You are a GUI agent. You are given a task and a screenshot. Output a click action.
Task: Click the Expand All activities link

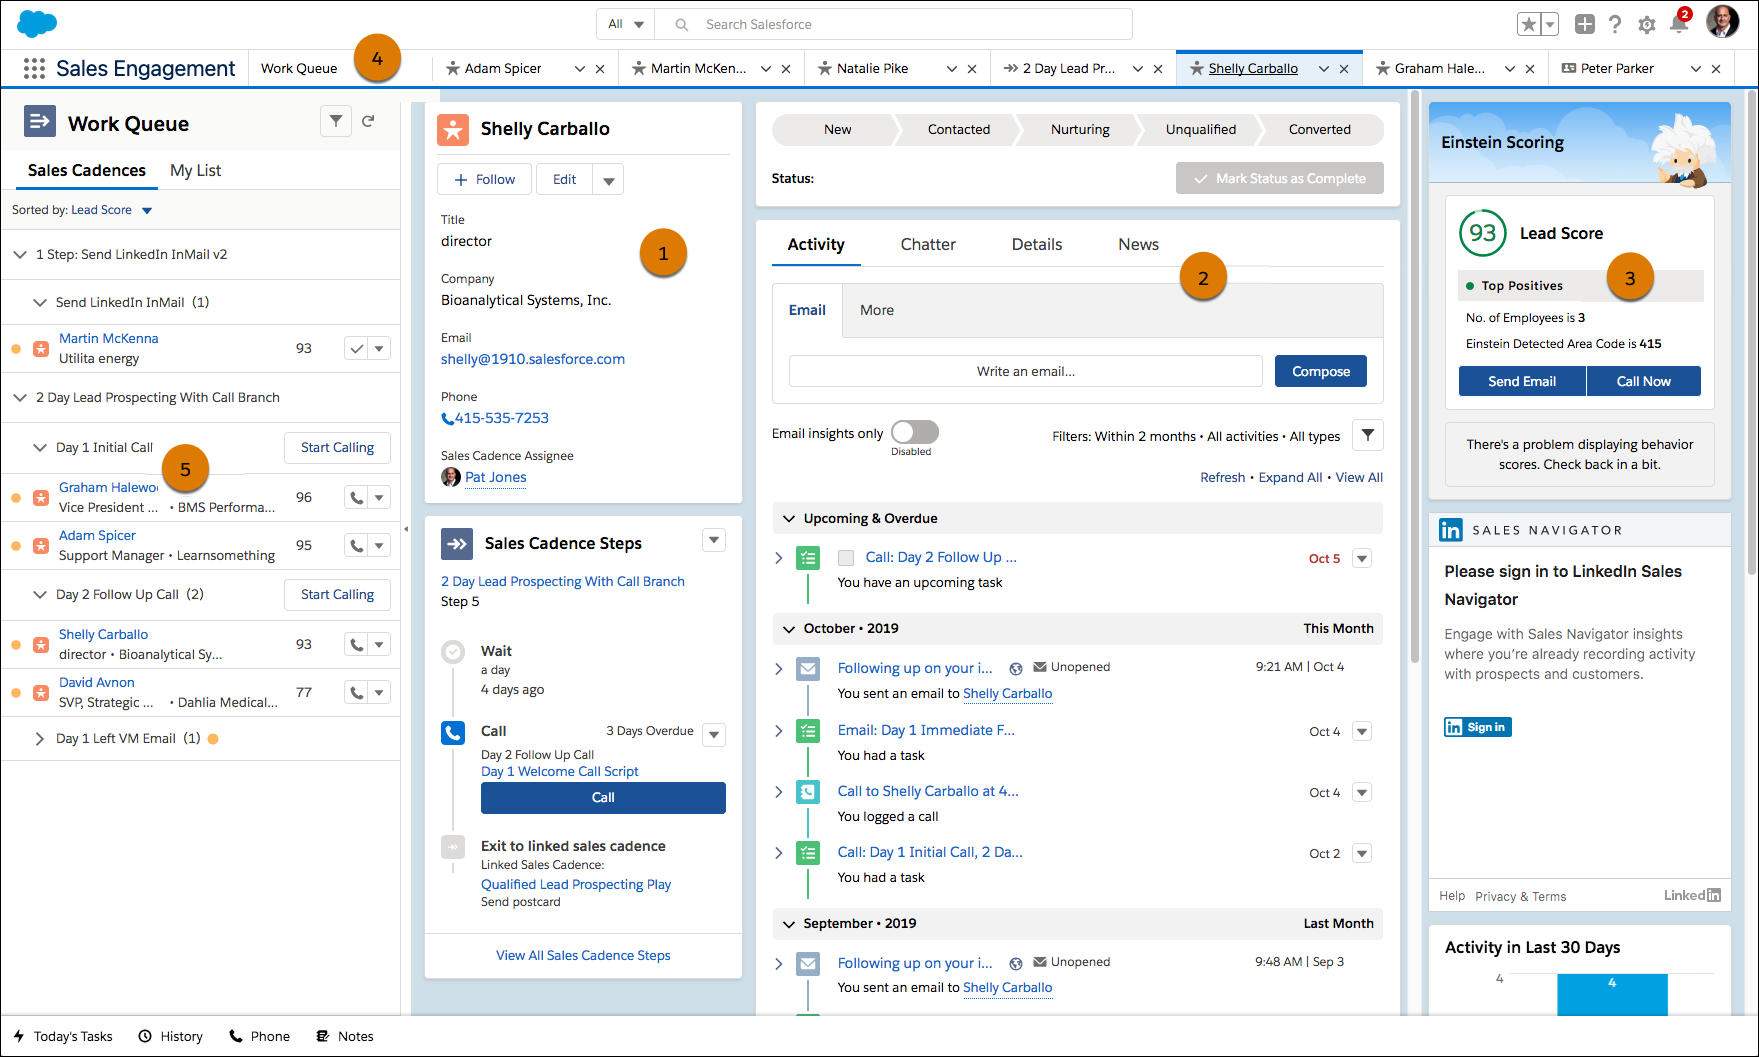pos(1290,478)
